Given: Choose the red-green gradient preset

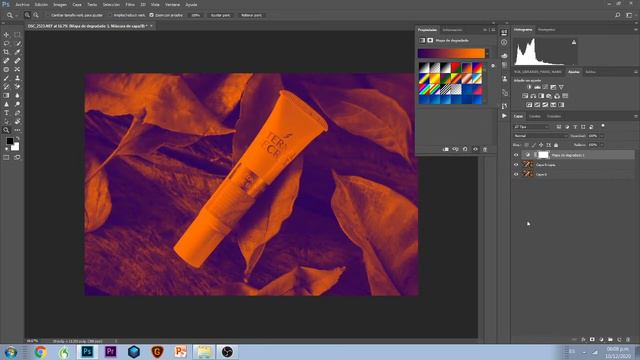Looking at the screenshot, I should tap(456, 67).
